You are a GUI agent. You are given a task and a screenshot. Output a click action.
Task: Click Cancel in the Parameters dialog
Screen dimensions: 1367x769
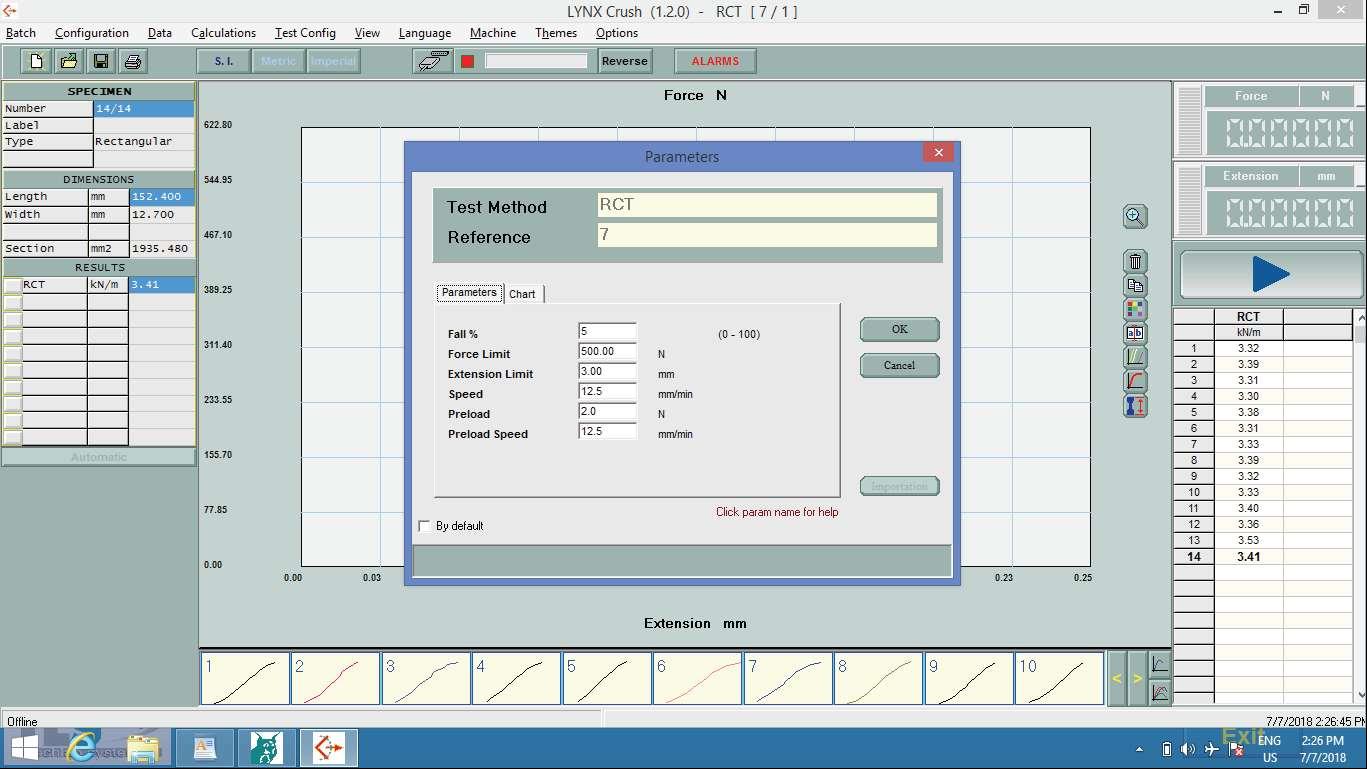click(899, 365)
